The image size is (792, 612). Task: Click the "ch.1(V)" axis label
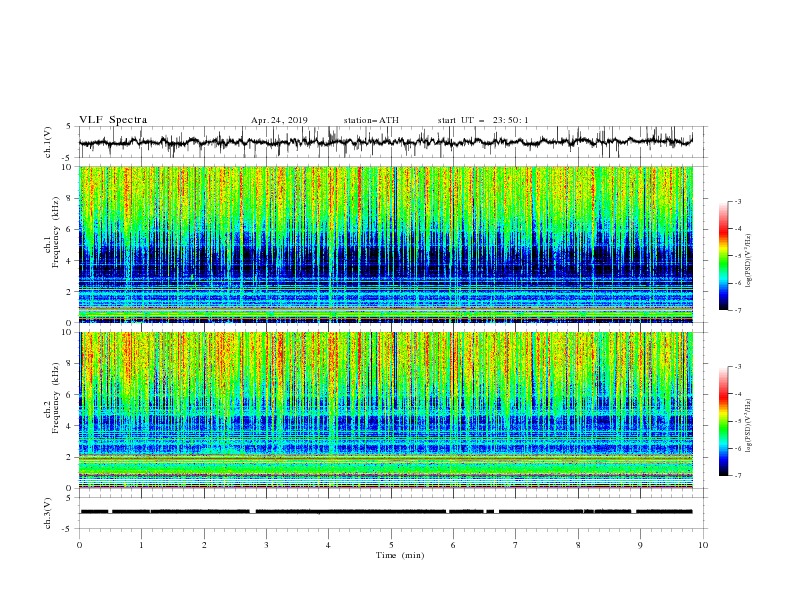47,142
